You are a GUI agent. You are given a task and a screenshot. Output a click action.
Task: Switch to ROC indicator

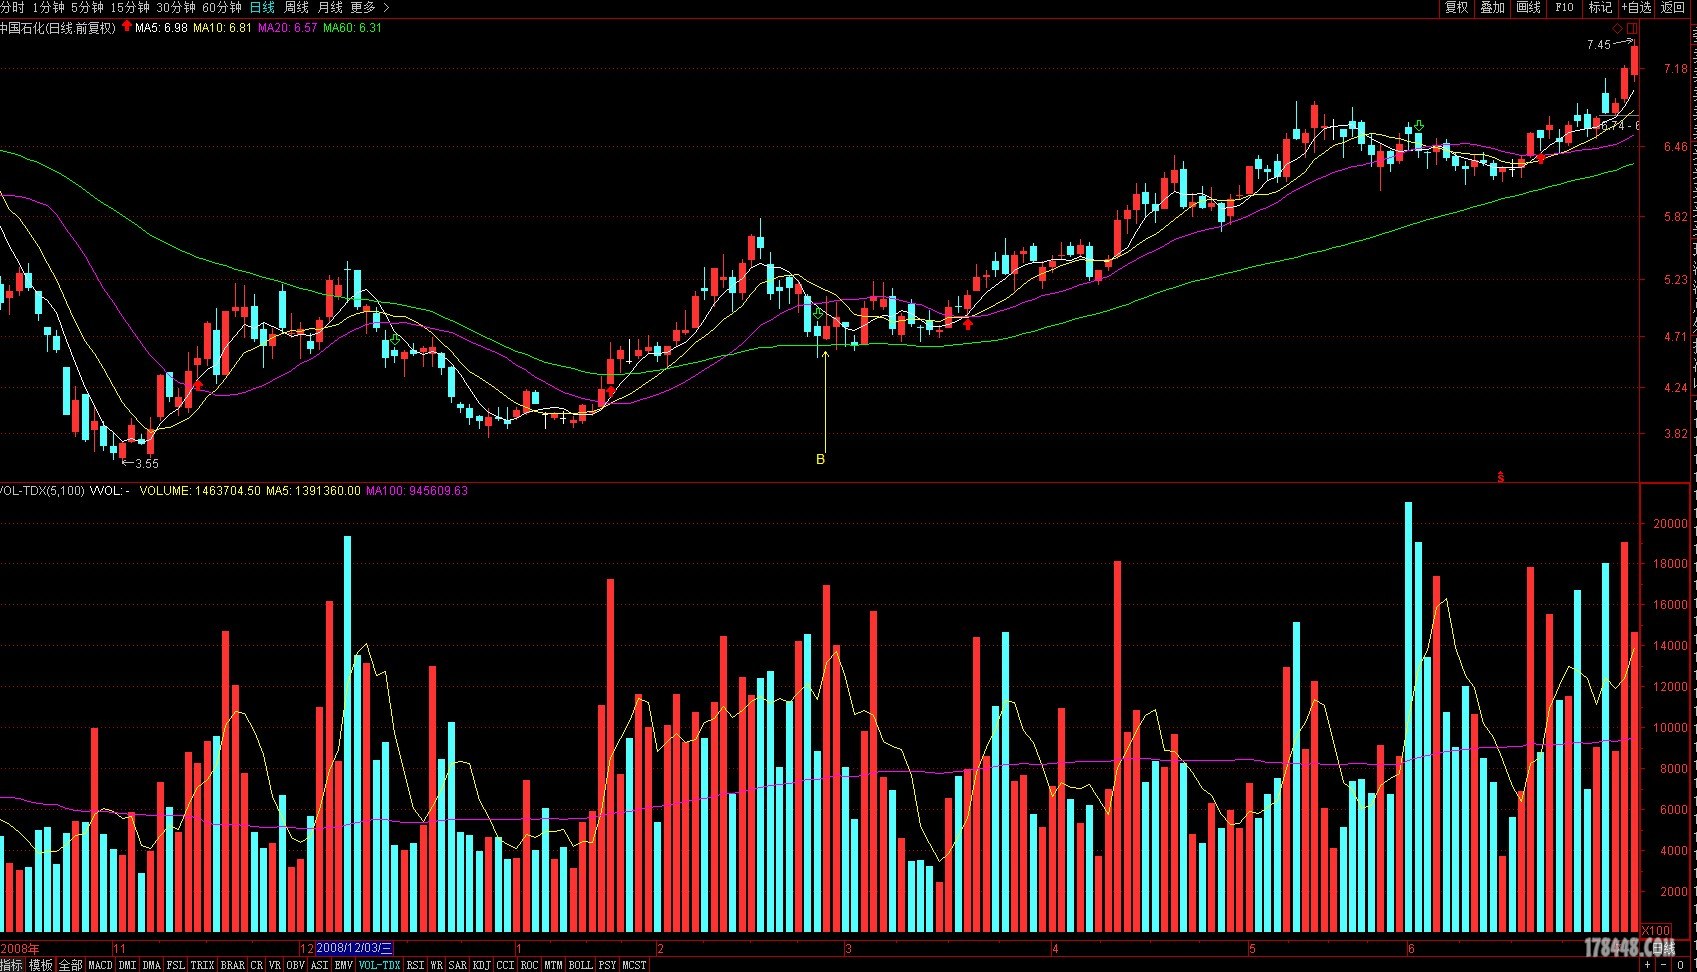[x=529, y=965]
